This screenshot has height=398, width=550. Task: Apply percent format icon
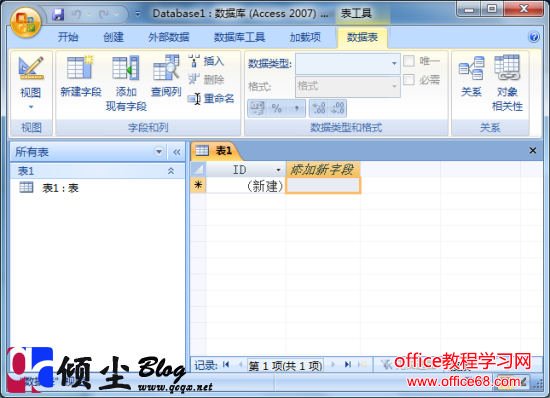coord(276,108)
